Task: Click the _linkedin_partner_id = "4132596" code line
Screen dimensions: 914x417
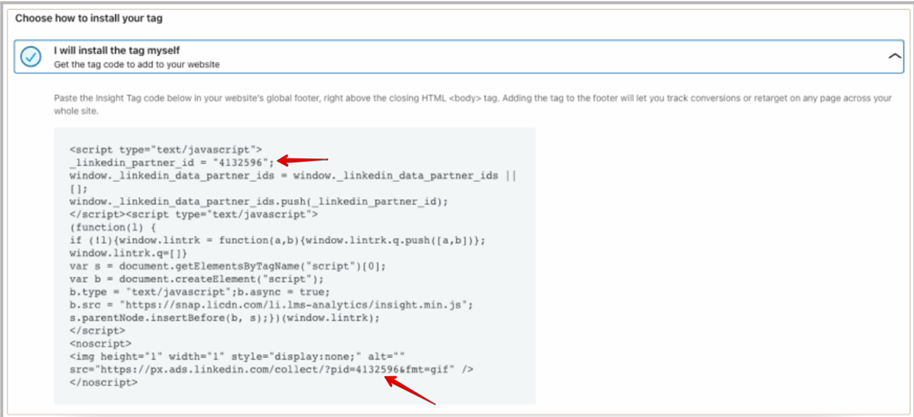Action: [171, 161]
